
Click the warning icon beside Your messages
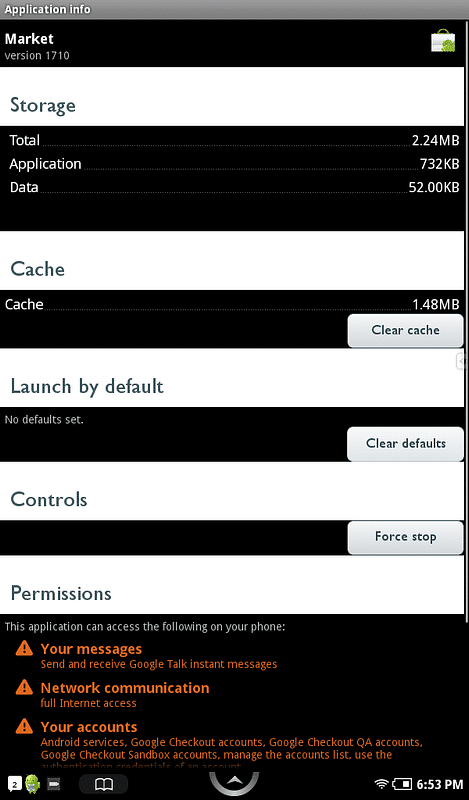(24, 649)
